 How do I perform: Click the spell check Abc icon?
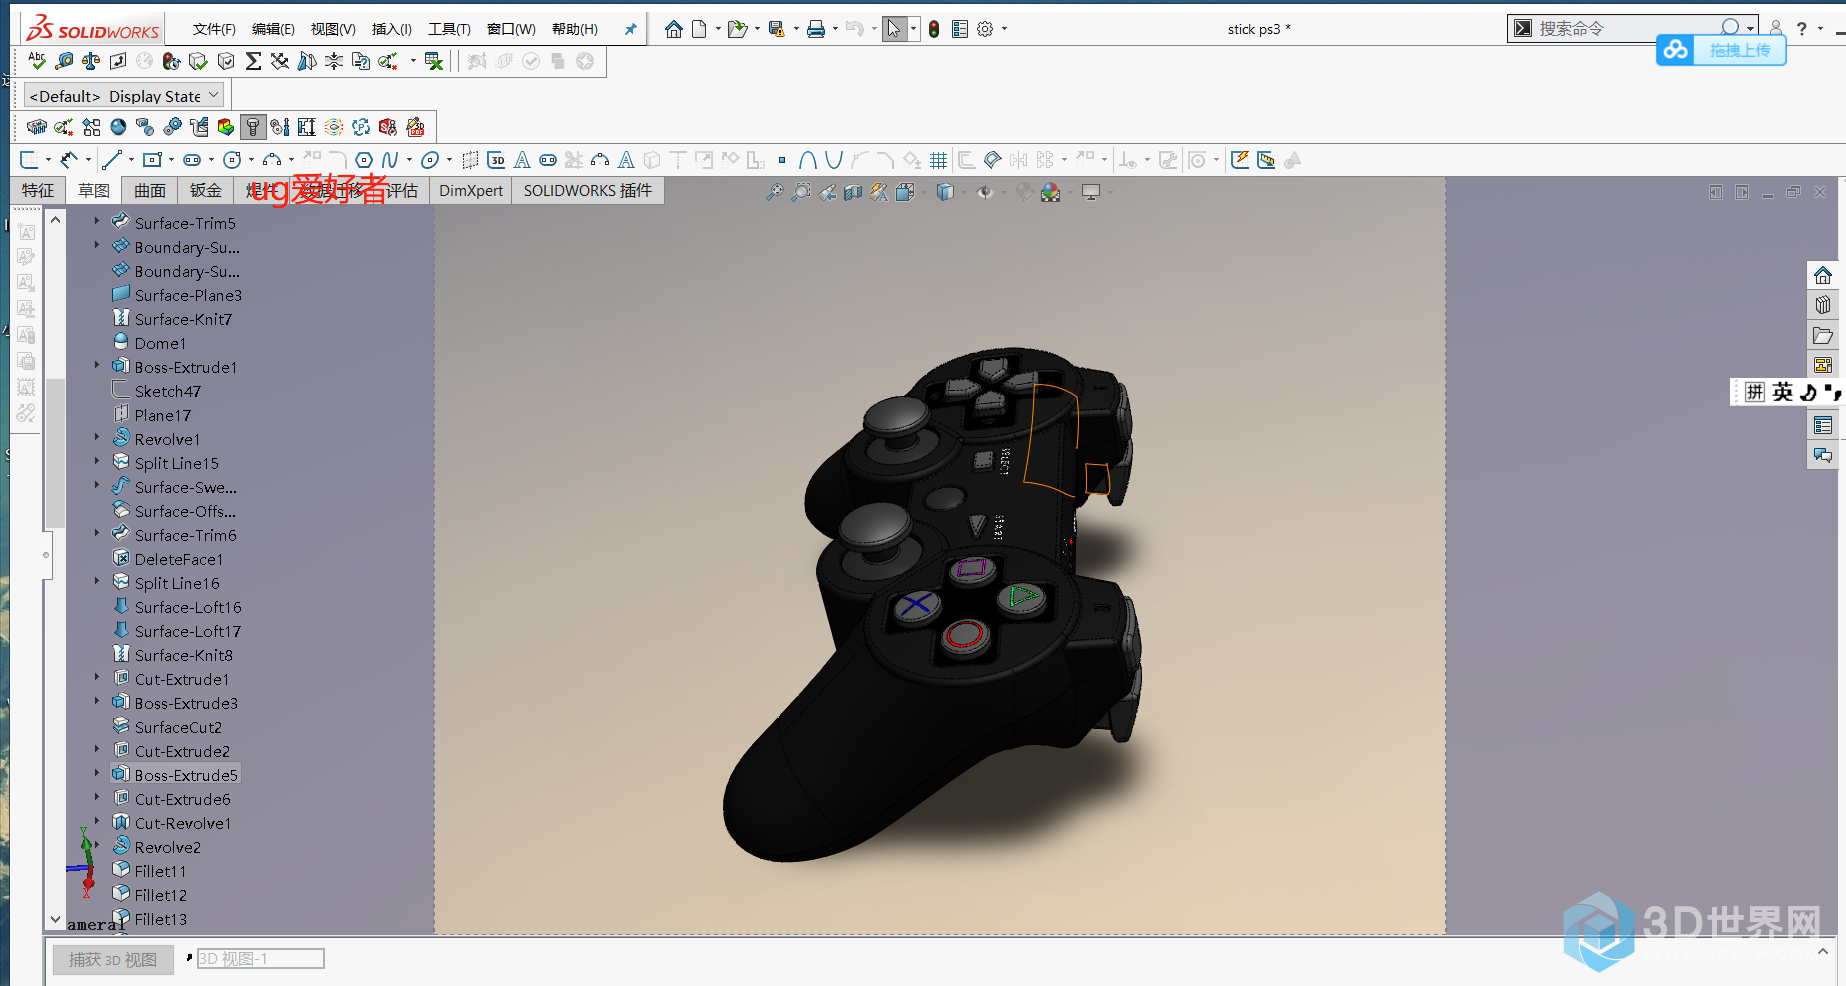point(37,61)
